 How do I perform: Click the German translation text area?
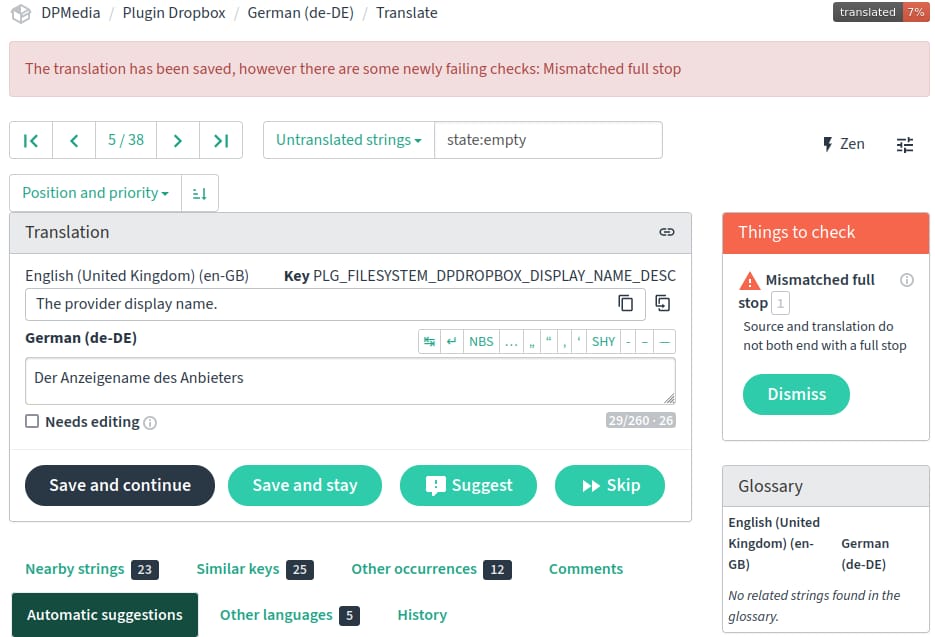349,381
